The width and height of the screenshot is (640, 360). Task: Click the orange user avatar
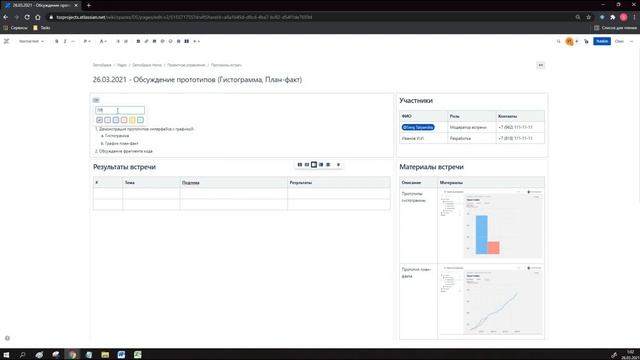tap(569, 41)
